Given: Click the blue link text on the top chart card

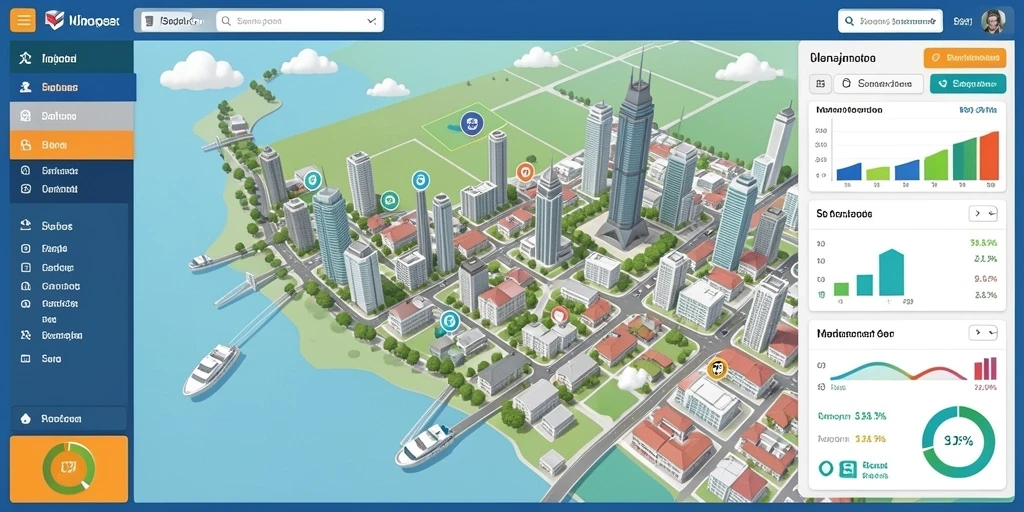Looking at the screenshot, I should [x=978, y=110].
